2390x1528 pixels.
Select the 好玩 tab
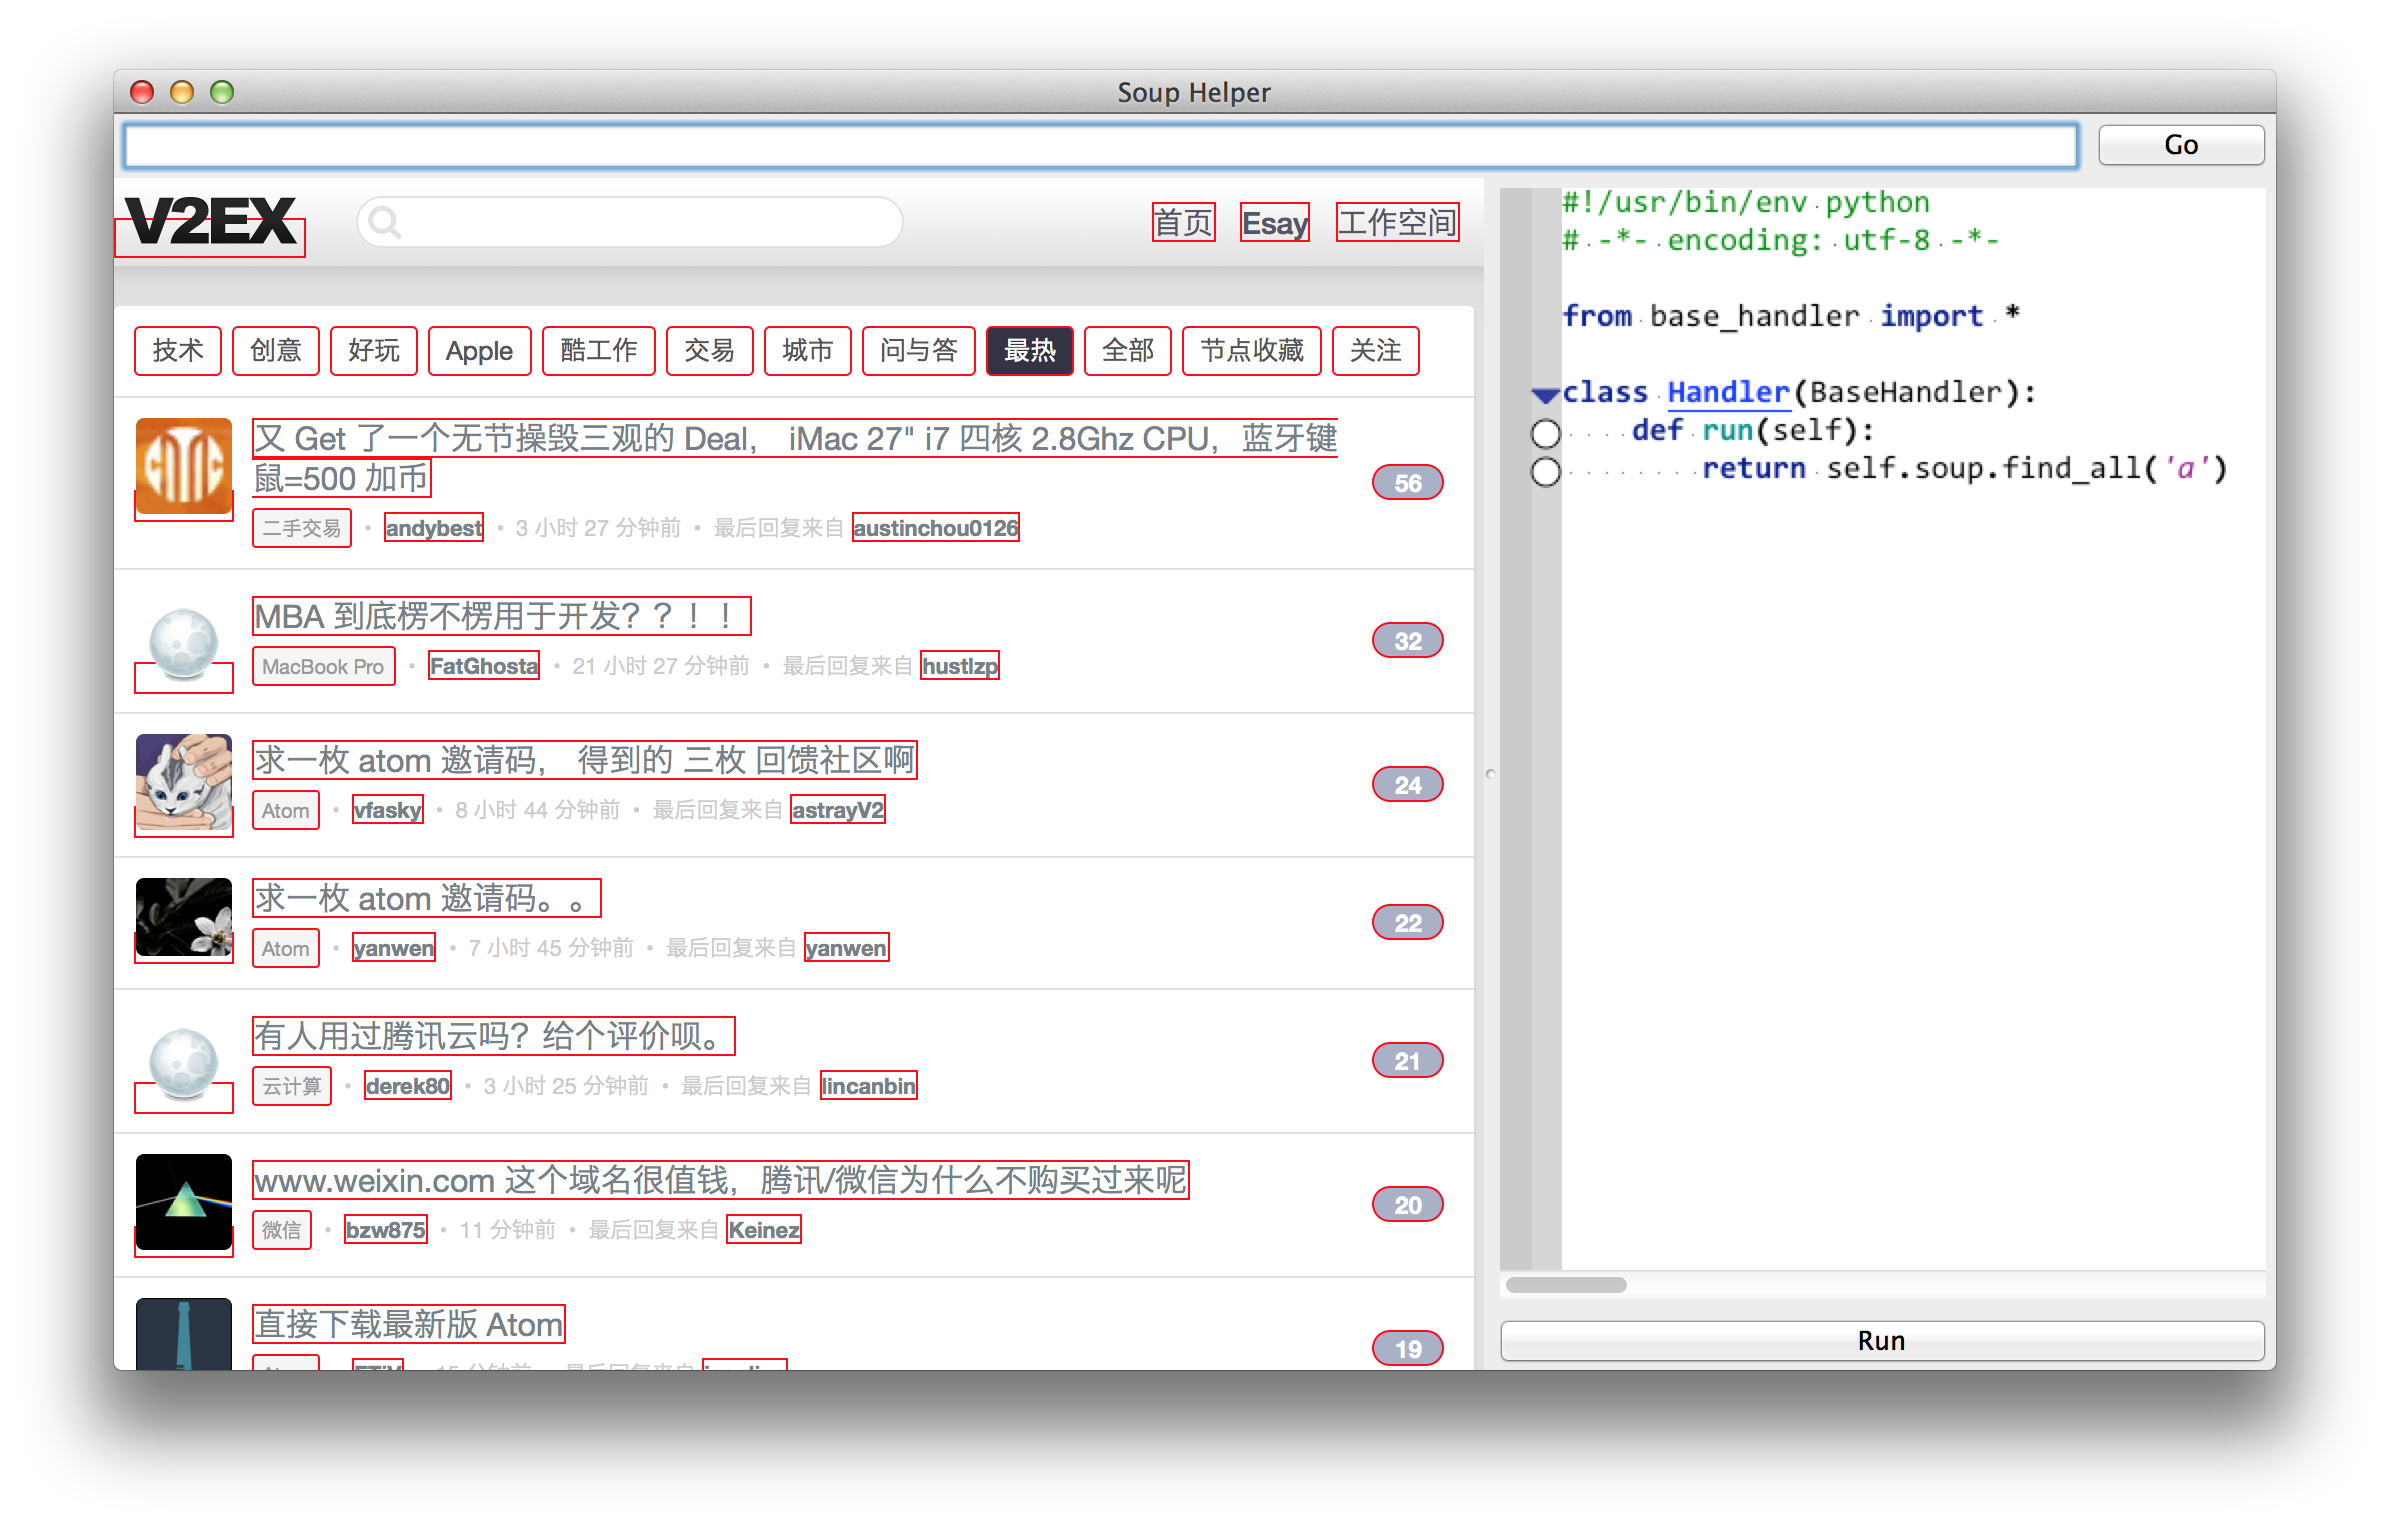click(374, 351)
